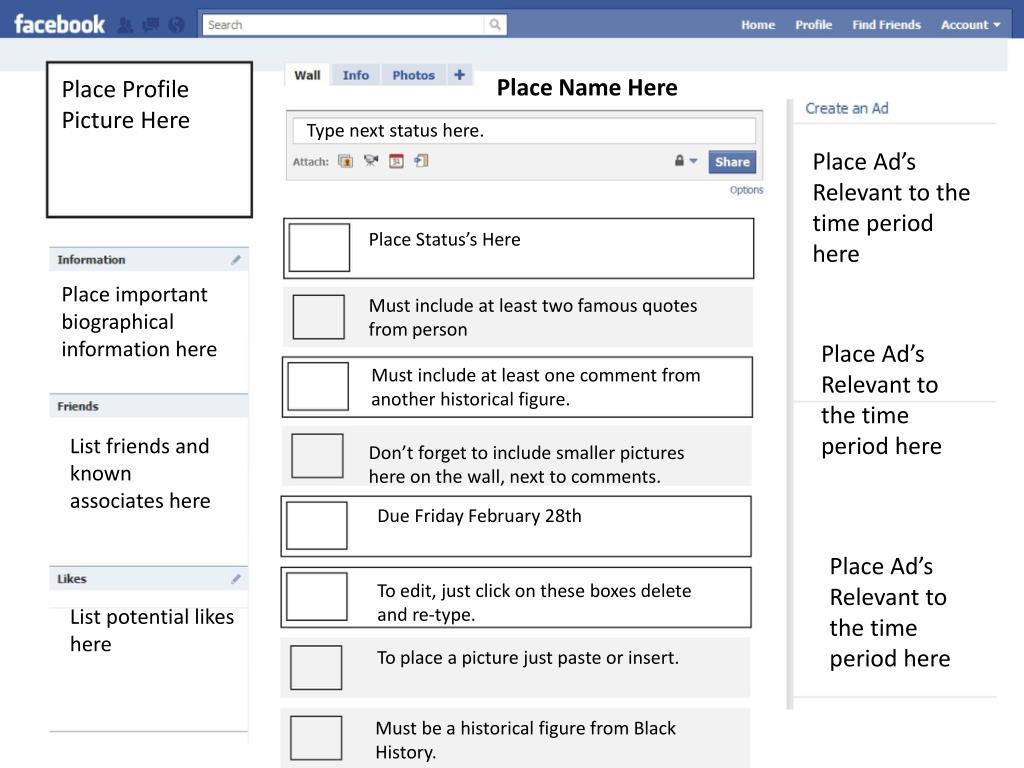The height and width of the screenshot is (768, 1024).
Task: Click 'Must be a historical figure' text
Action: tap(526, 740)
